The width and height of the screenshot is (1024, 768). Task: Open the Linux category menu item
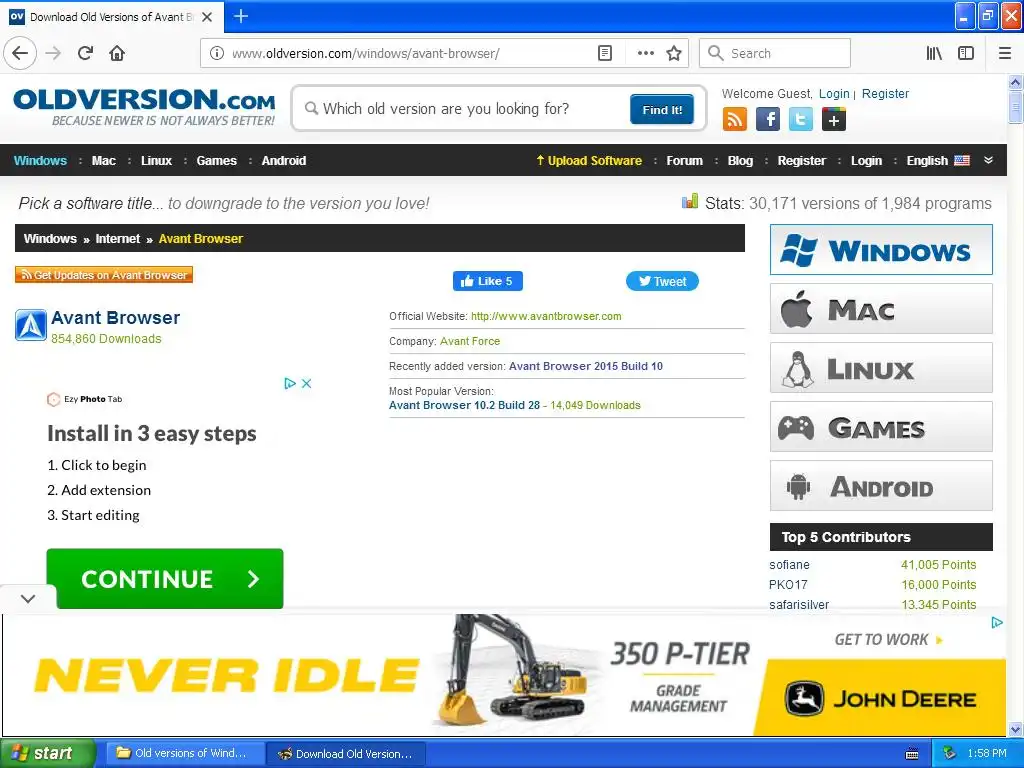click(x=156, y=161)
